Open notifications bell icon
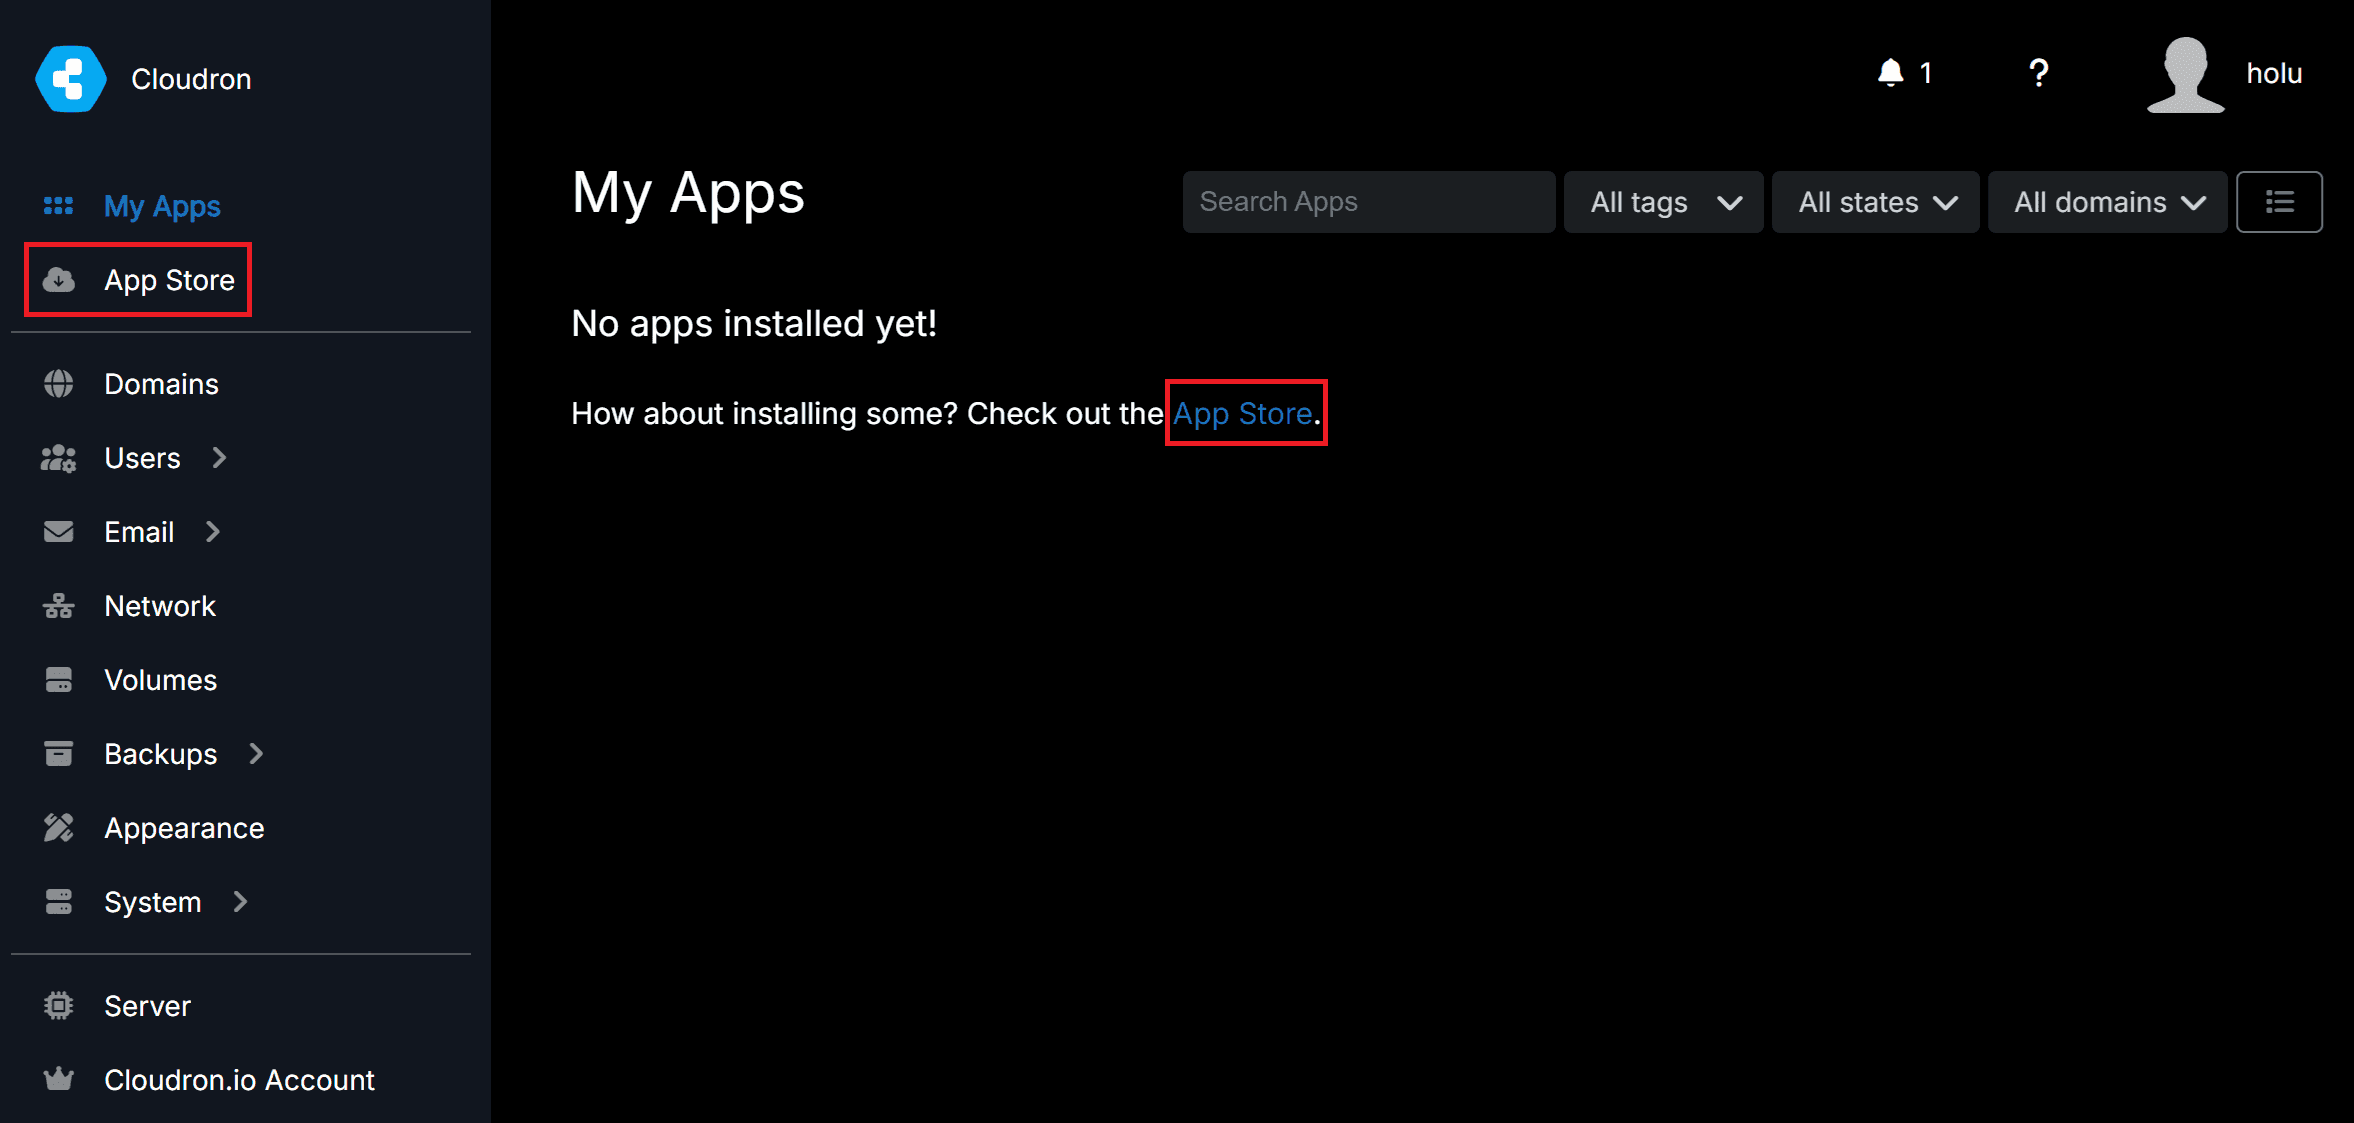2354x1123 pixels. pyautogui.click(x=1890, y=73)
